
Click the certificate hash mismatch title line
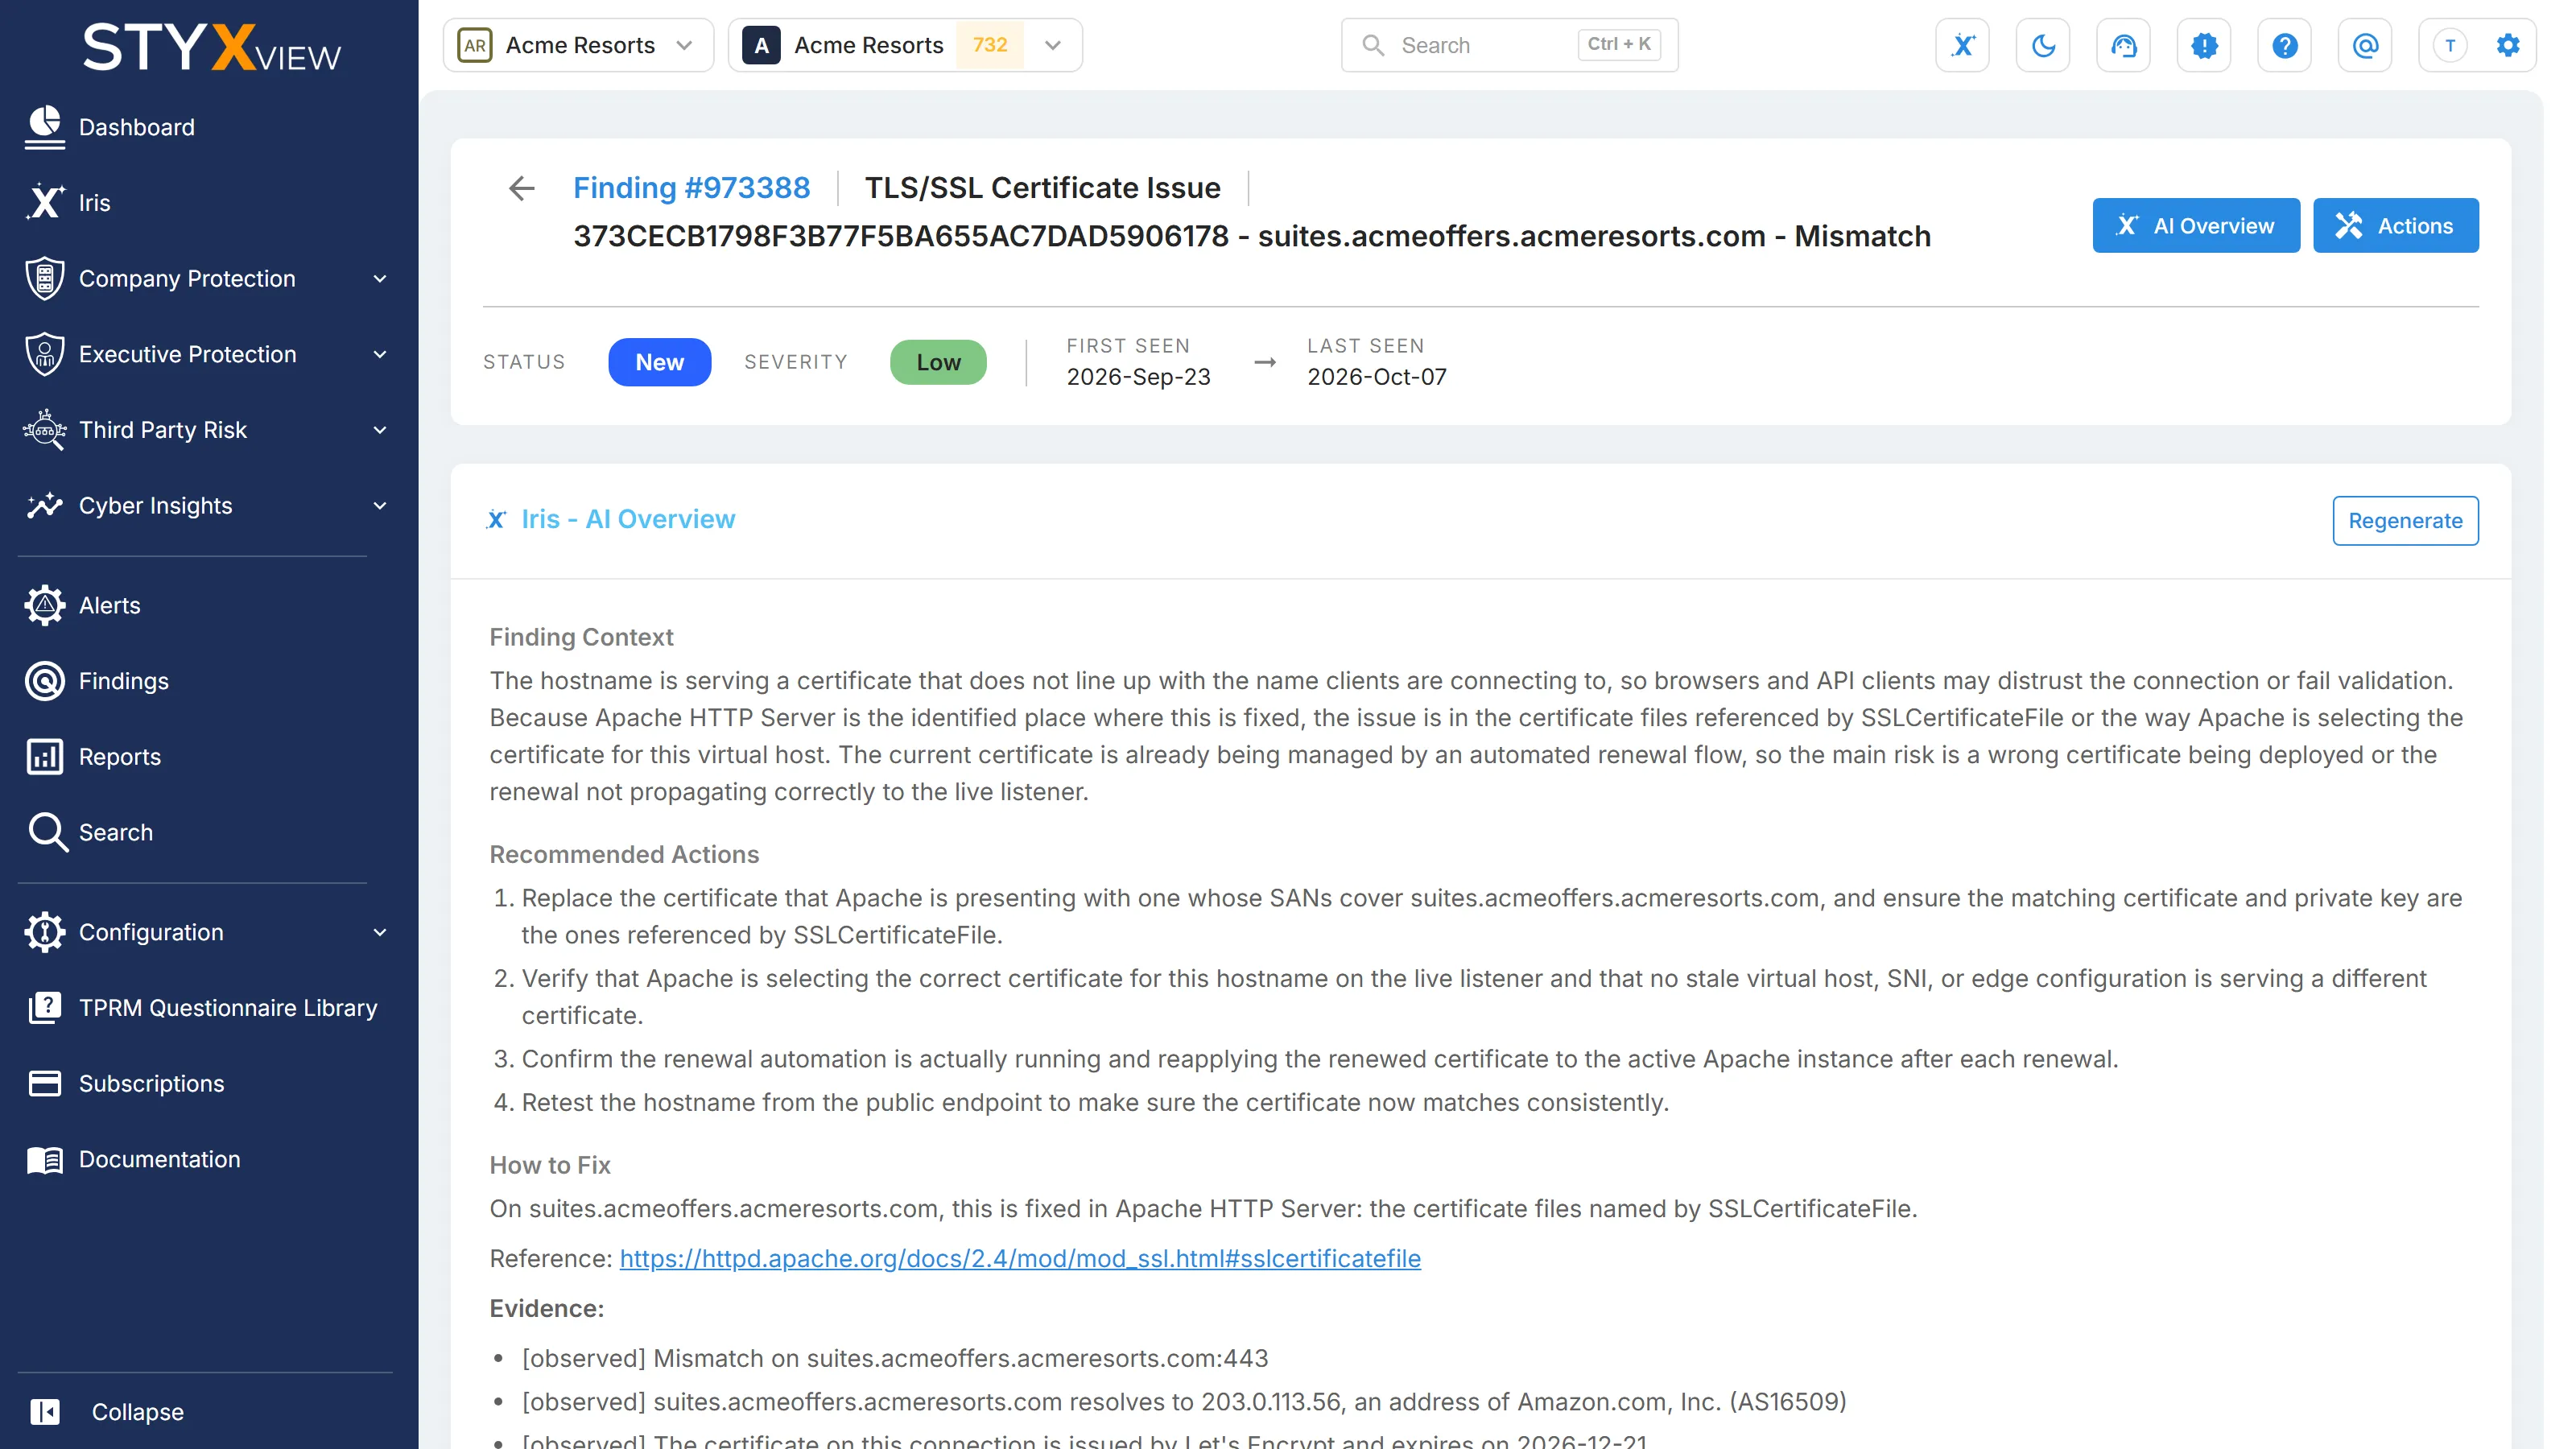pyautogui.click(x=1251, y=236)
